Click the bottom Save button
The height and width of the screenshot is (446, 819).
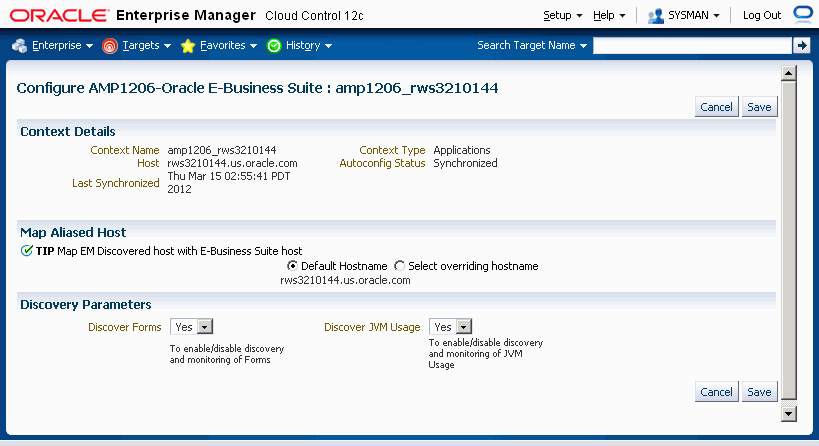(x=759, y=392)
